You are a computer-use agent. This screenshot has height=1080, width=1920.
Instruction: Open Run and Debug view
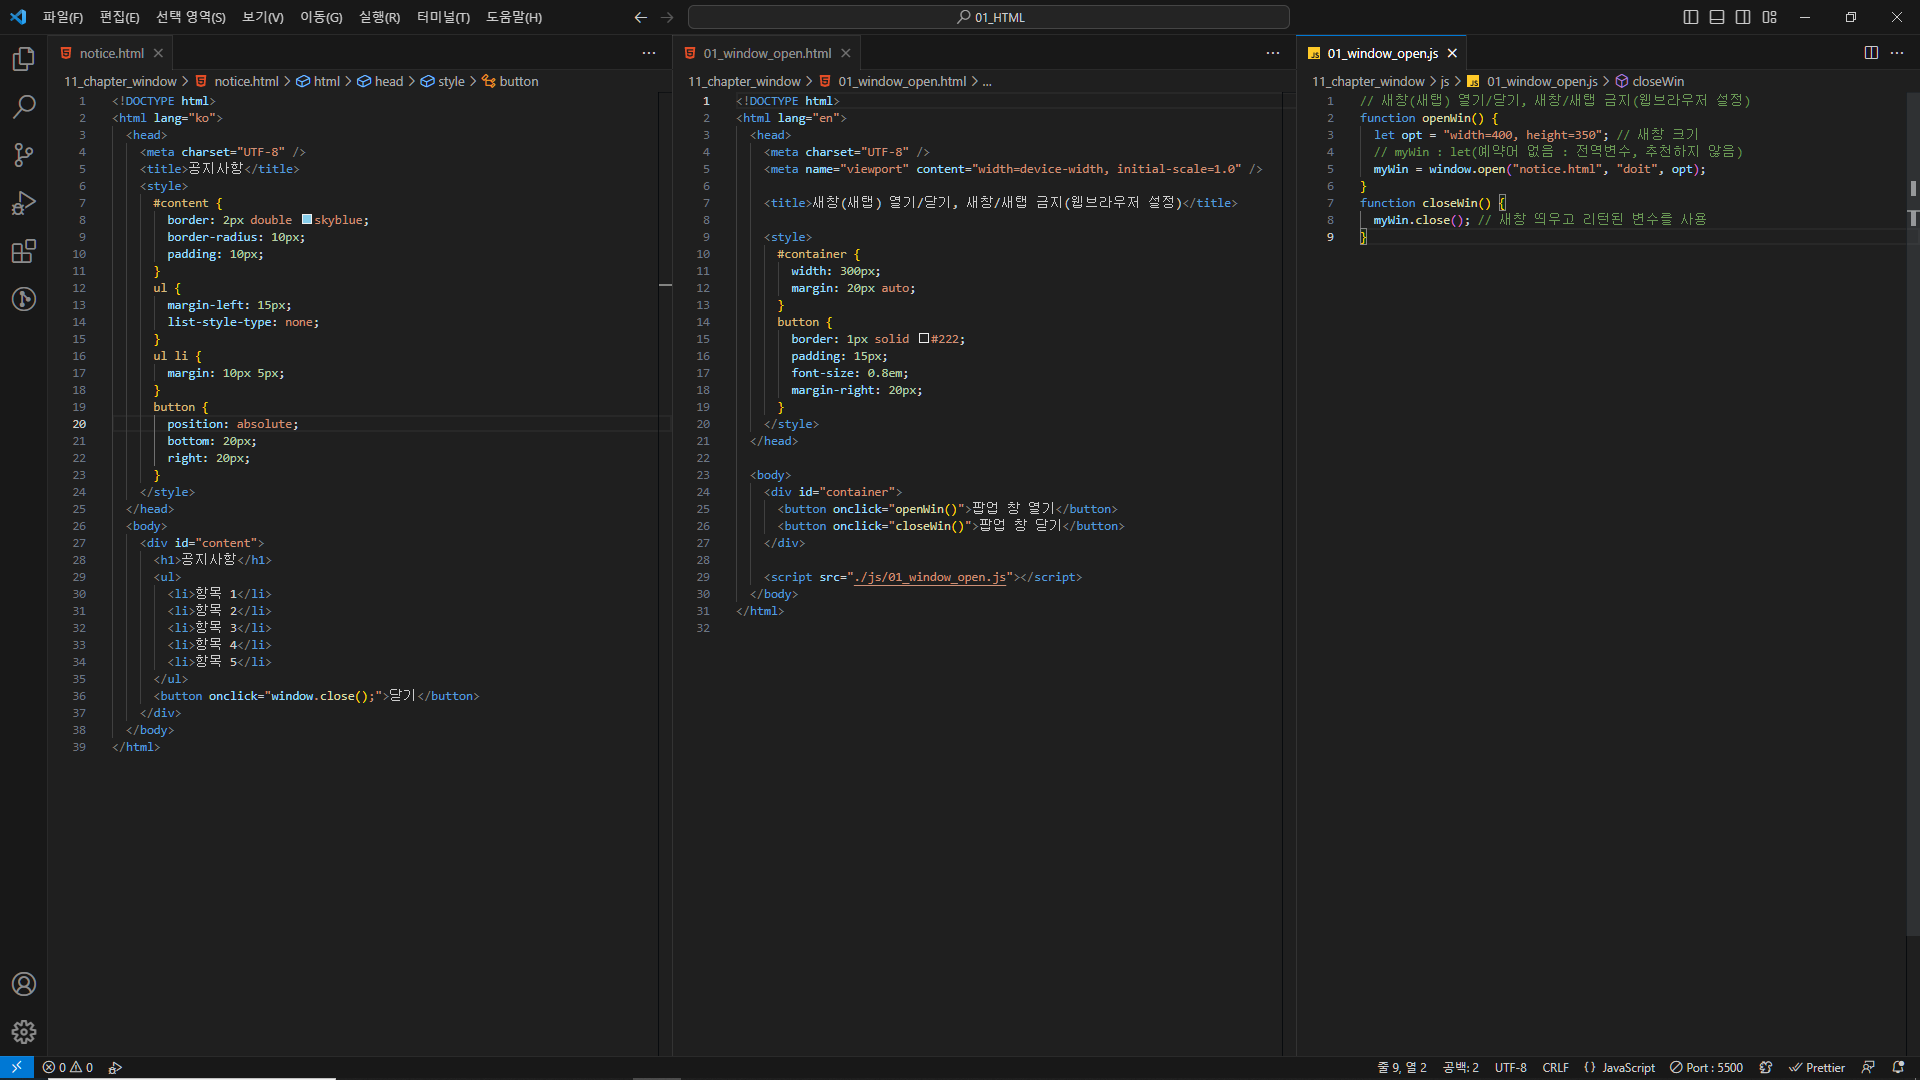tap(24, 203)
